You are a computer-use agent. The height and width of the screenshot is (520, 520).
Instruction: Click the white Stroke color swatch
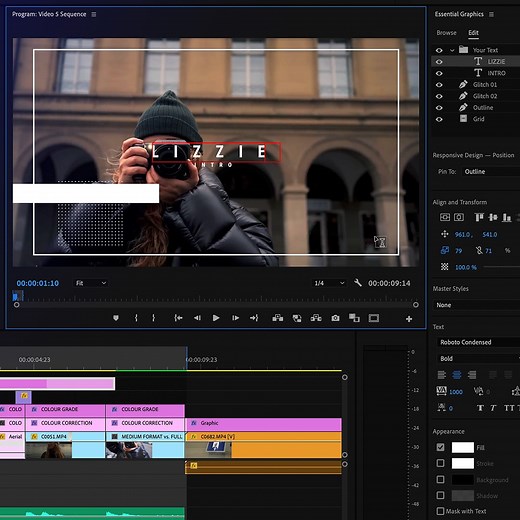click(x=463, y=463)
